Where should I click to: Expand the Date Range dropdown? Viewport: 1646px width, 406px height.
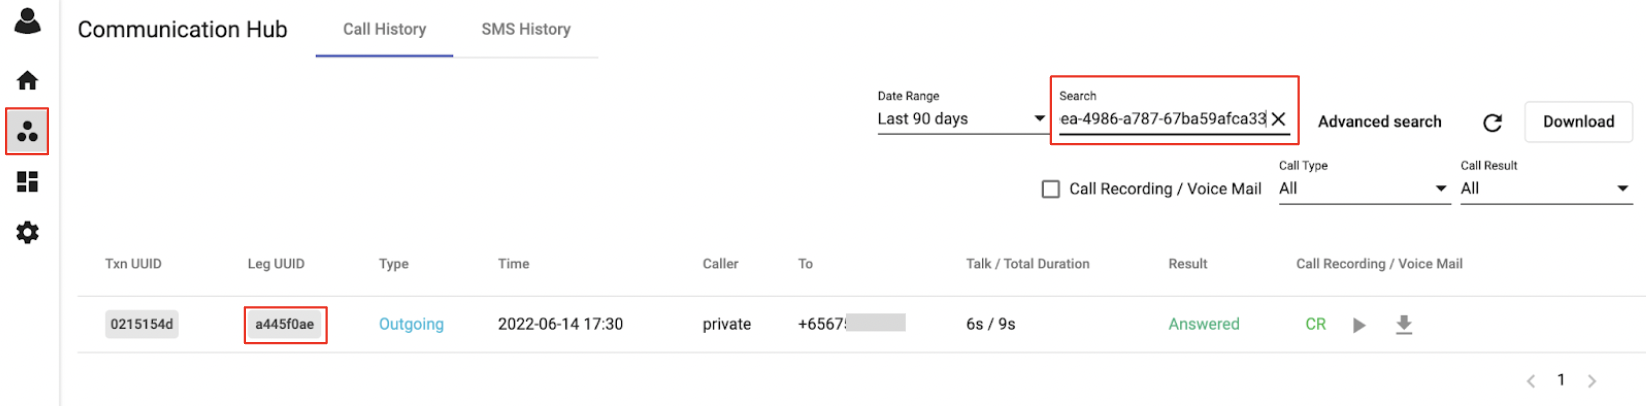pyautogui.click(x=962, y=119)
